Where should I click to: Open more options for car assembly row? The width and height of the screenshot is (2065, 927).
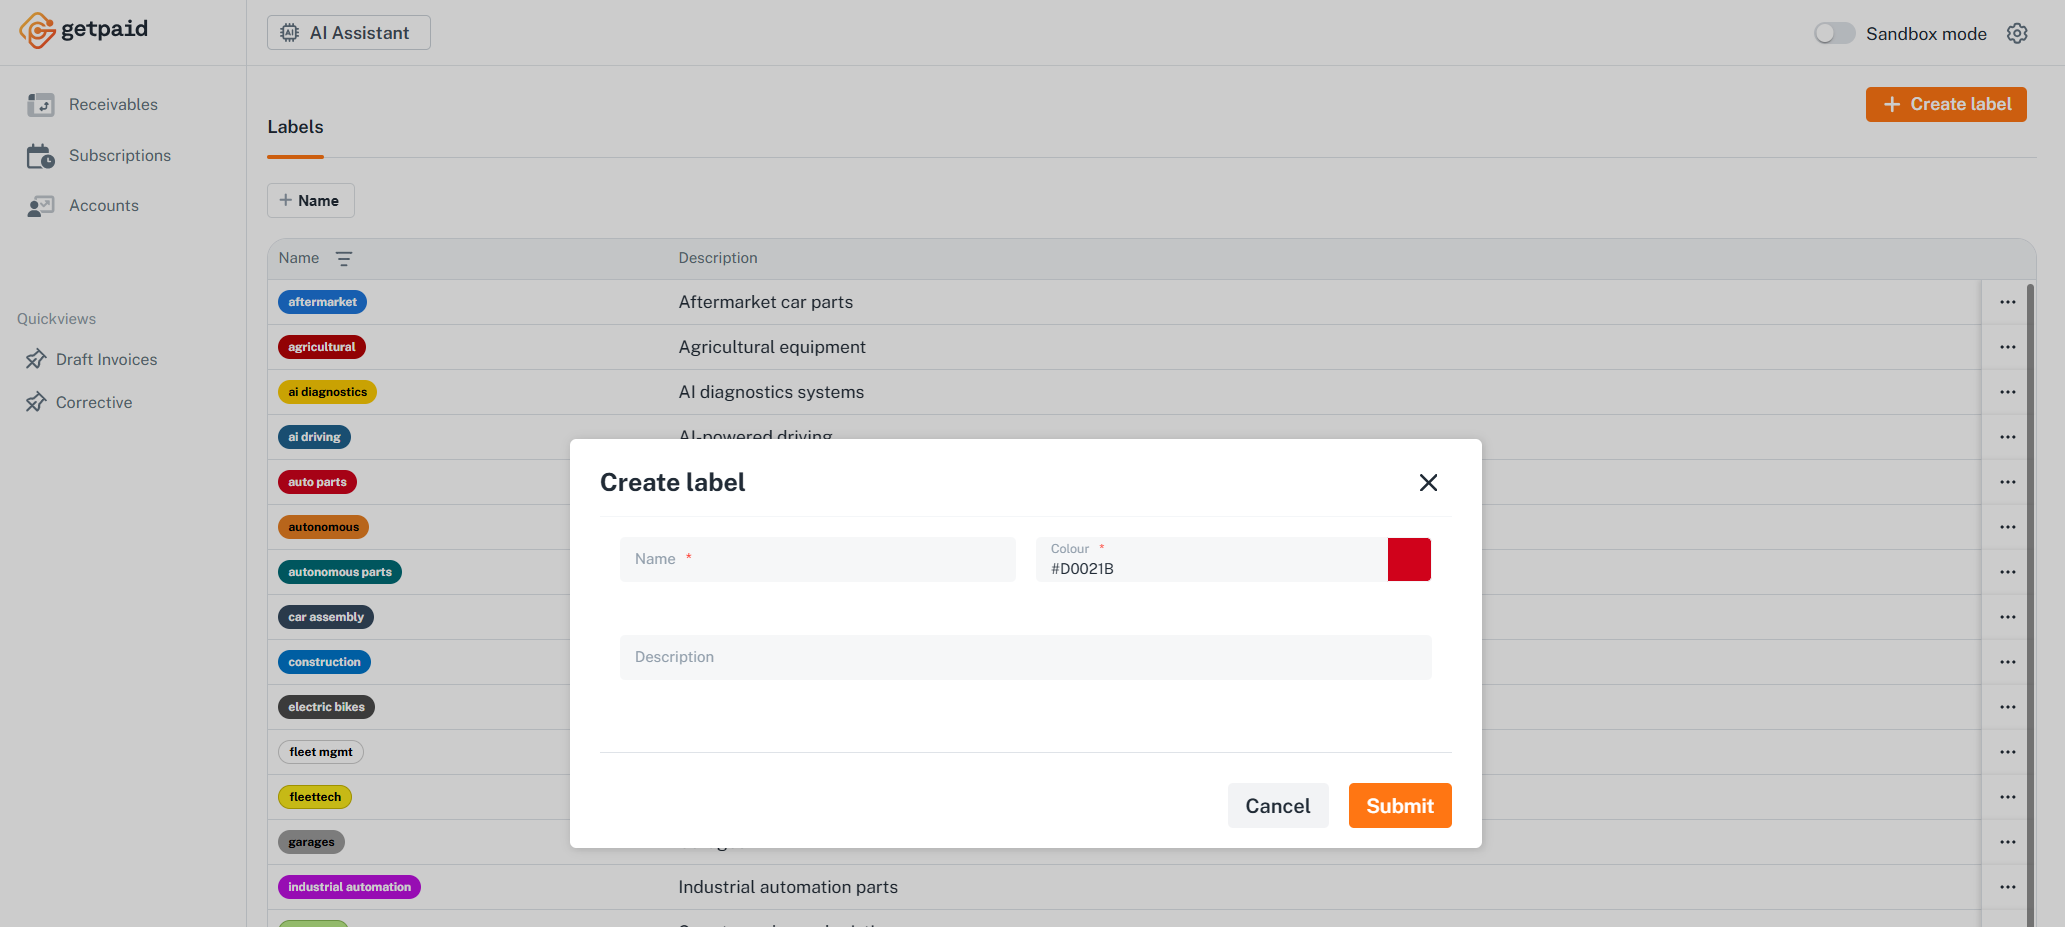click(x=2007, y=617)
